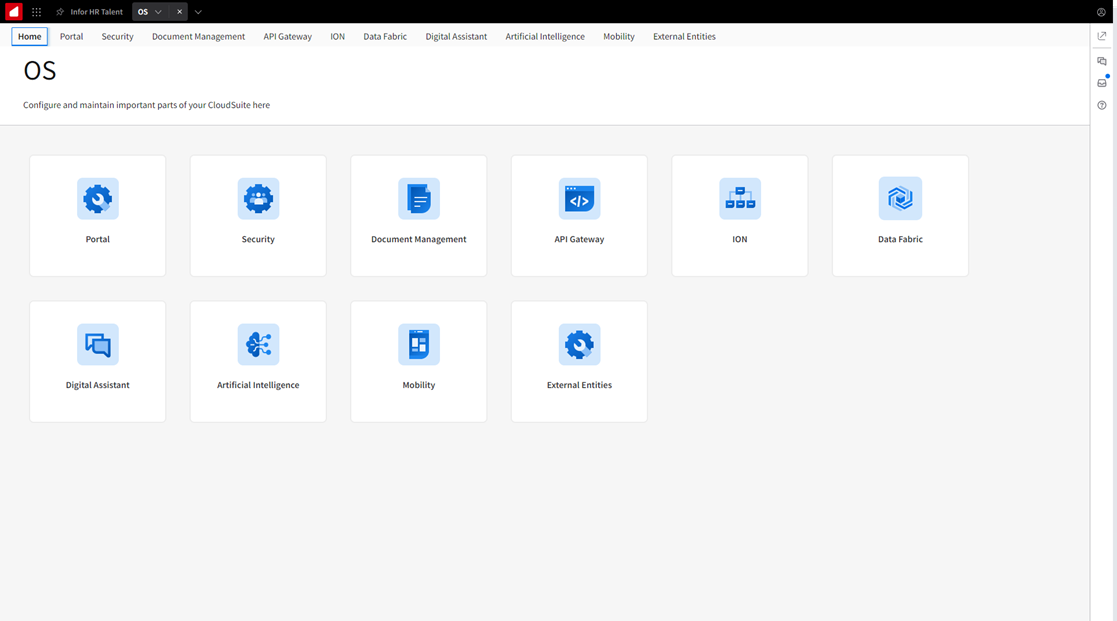Switch to the Portal tab
The height and width of the screenshot is (621, 1117).
coord(71,36)
